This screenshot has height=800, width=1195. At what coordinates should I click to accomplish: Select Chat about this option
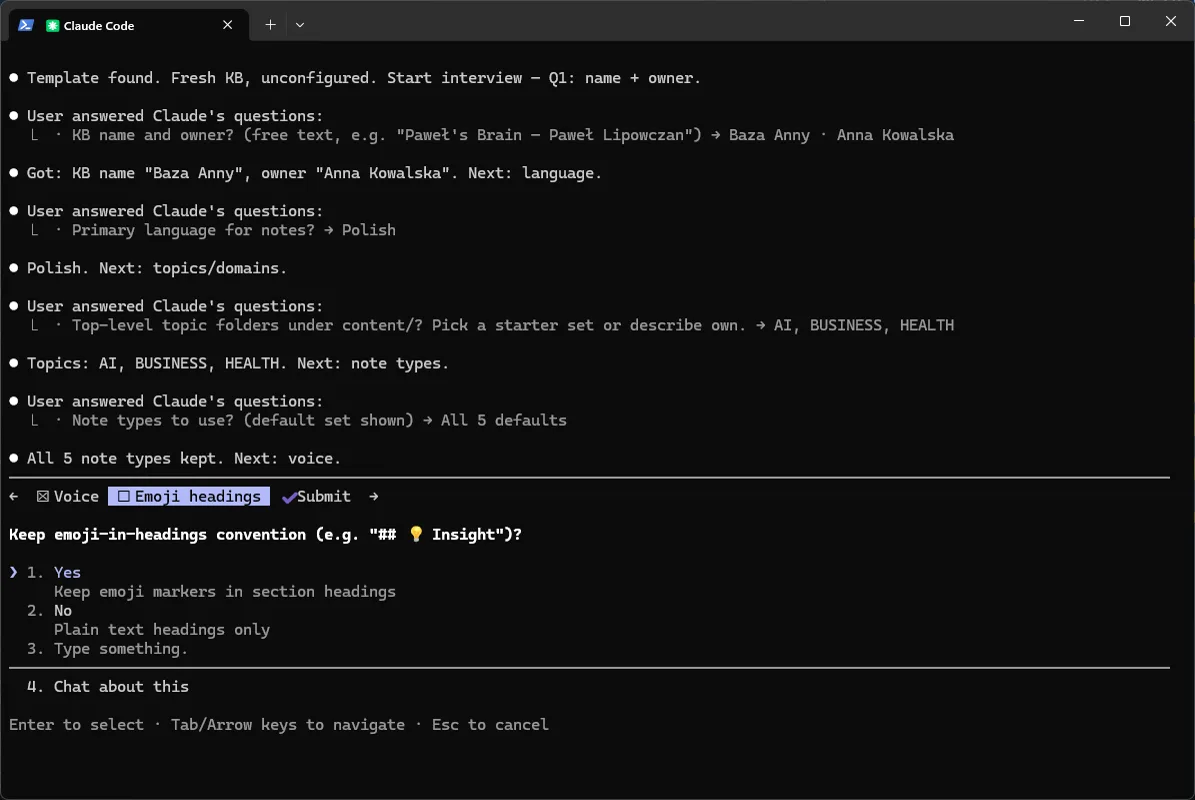tap(121, 687)
